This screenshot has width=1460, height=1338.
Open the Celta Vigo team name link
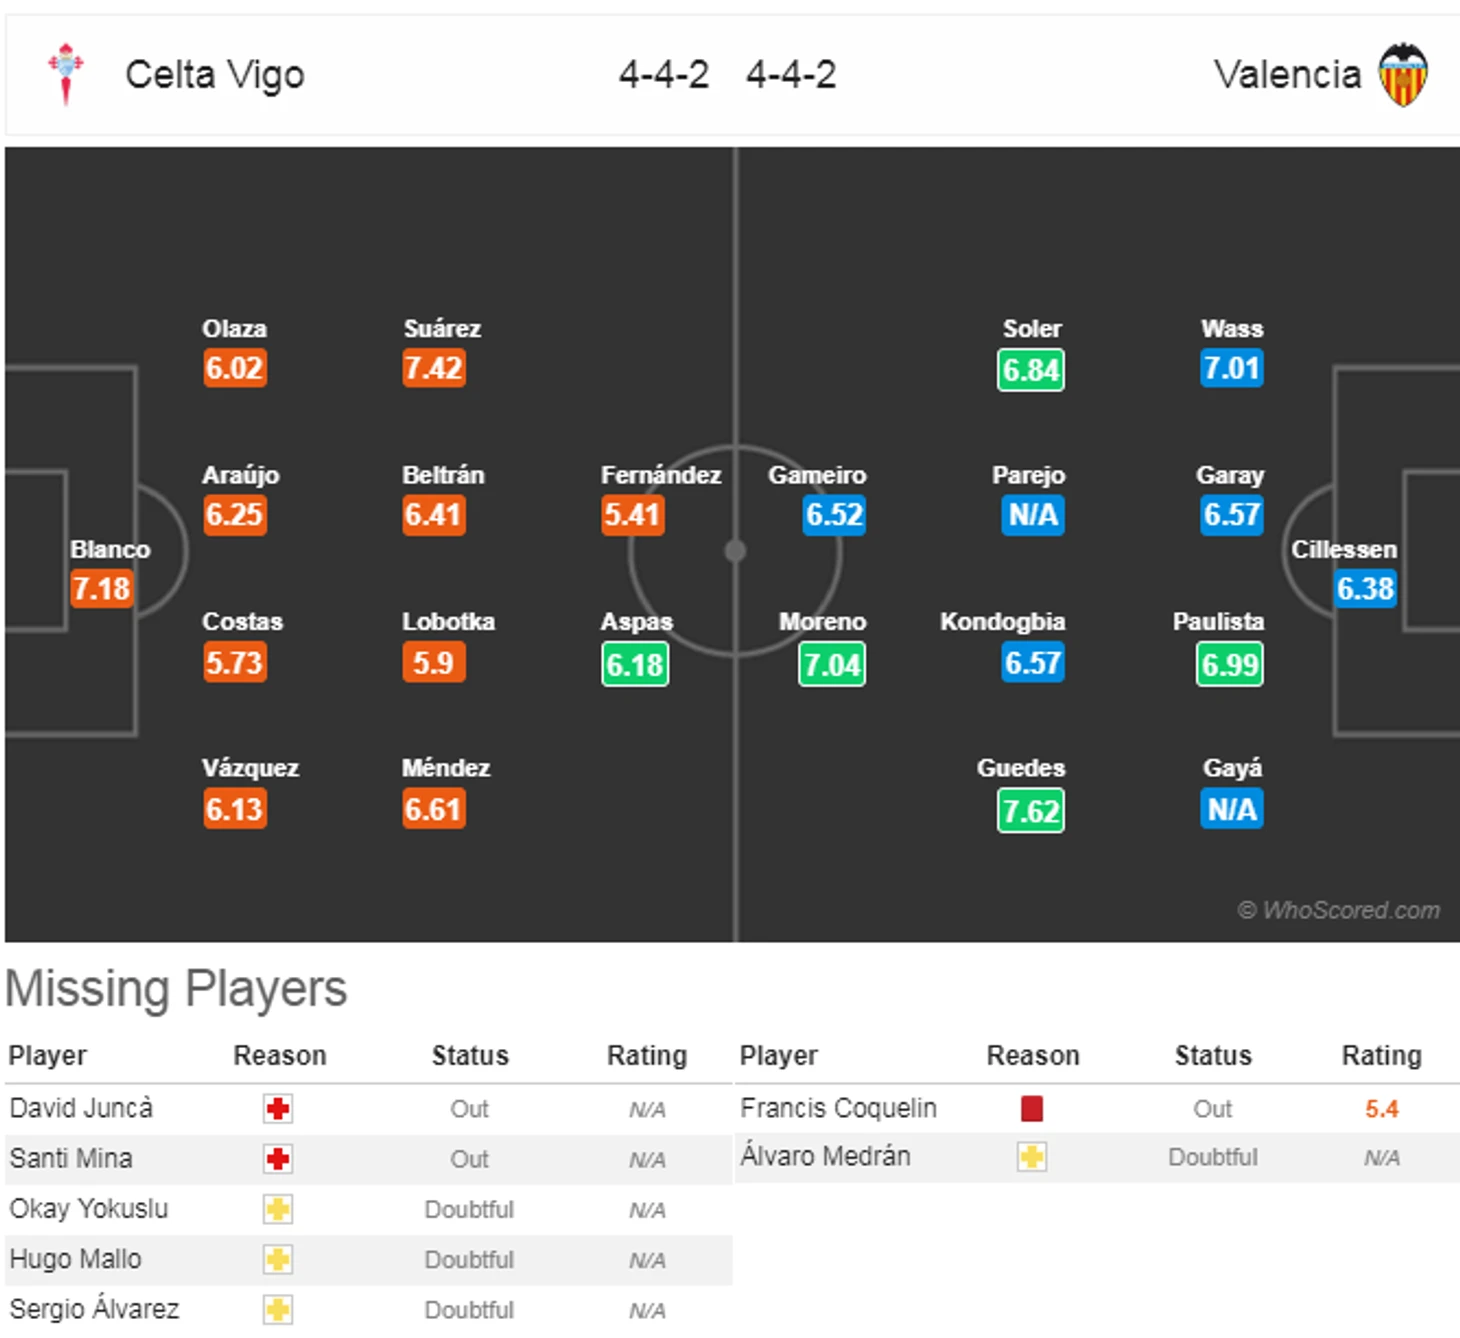point(215,75)
